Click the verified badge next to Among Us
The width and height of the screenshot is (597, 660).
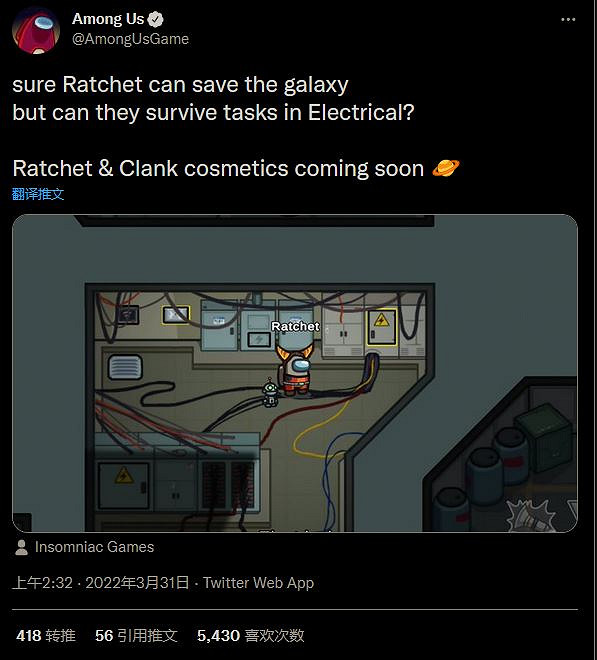(x=156, y=19)
